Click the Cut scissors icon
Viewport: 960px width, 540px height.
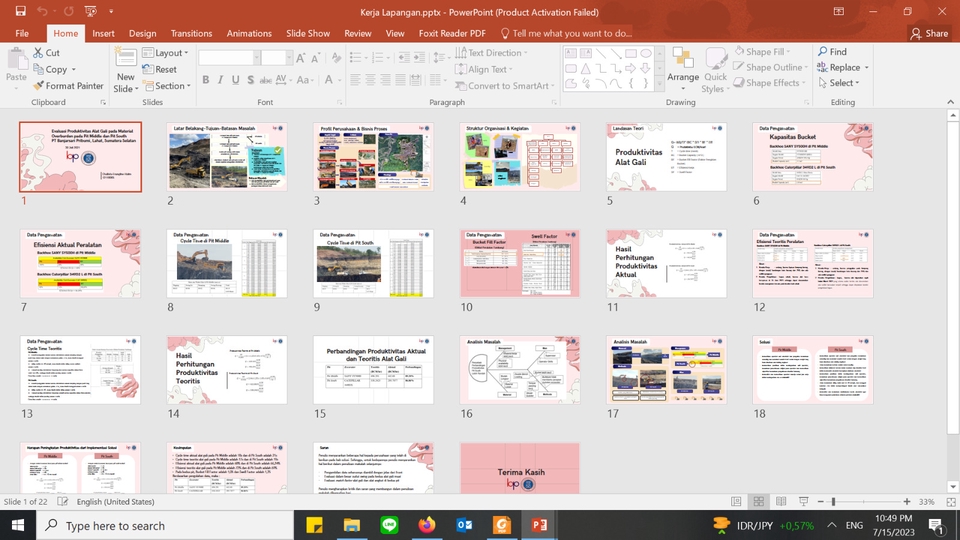(38, 53)
